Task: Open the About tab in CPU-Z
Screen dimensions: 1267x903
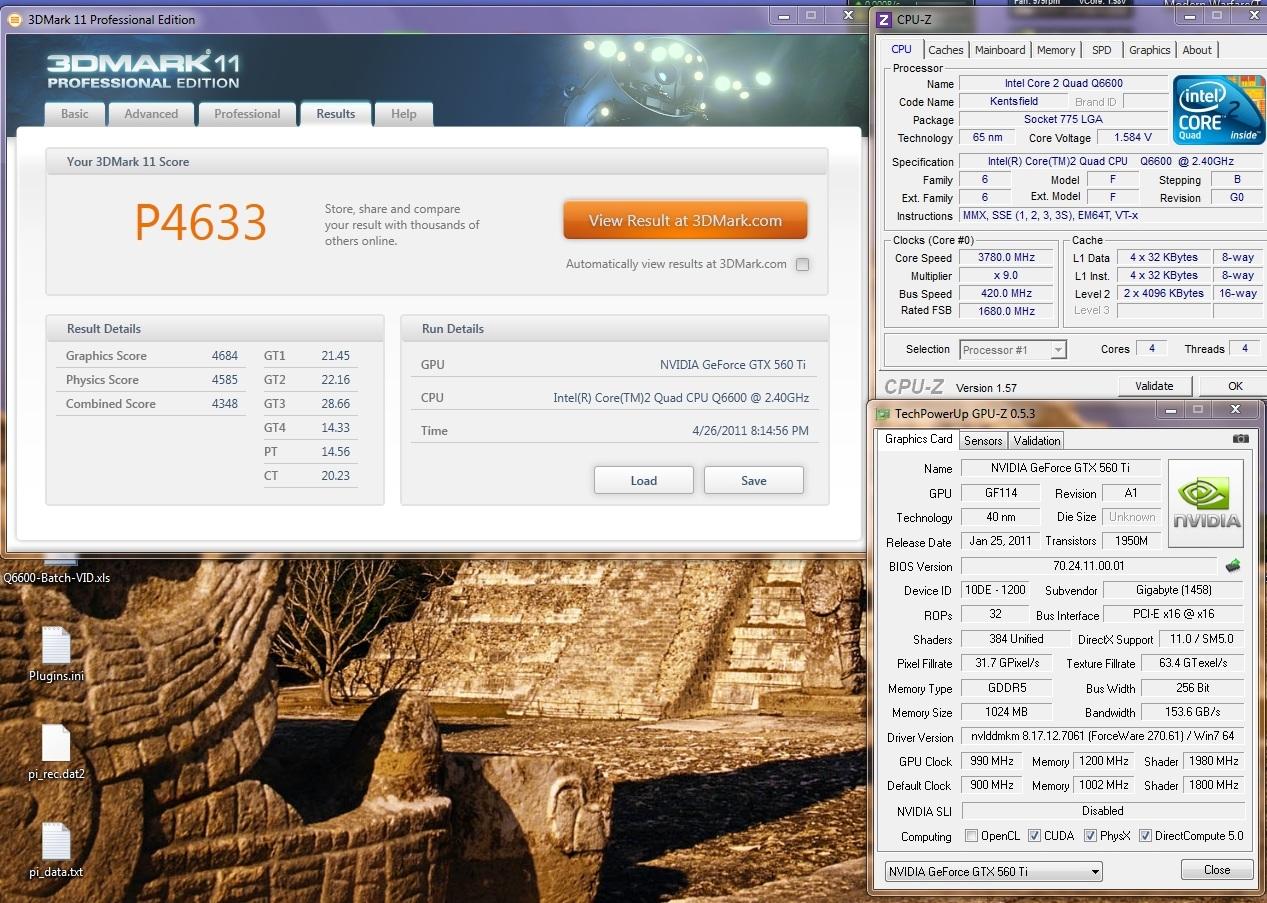Action: coord(1197,50)
